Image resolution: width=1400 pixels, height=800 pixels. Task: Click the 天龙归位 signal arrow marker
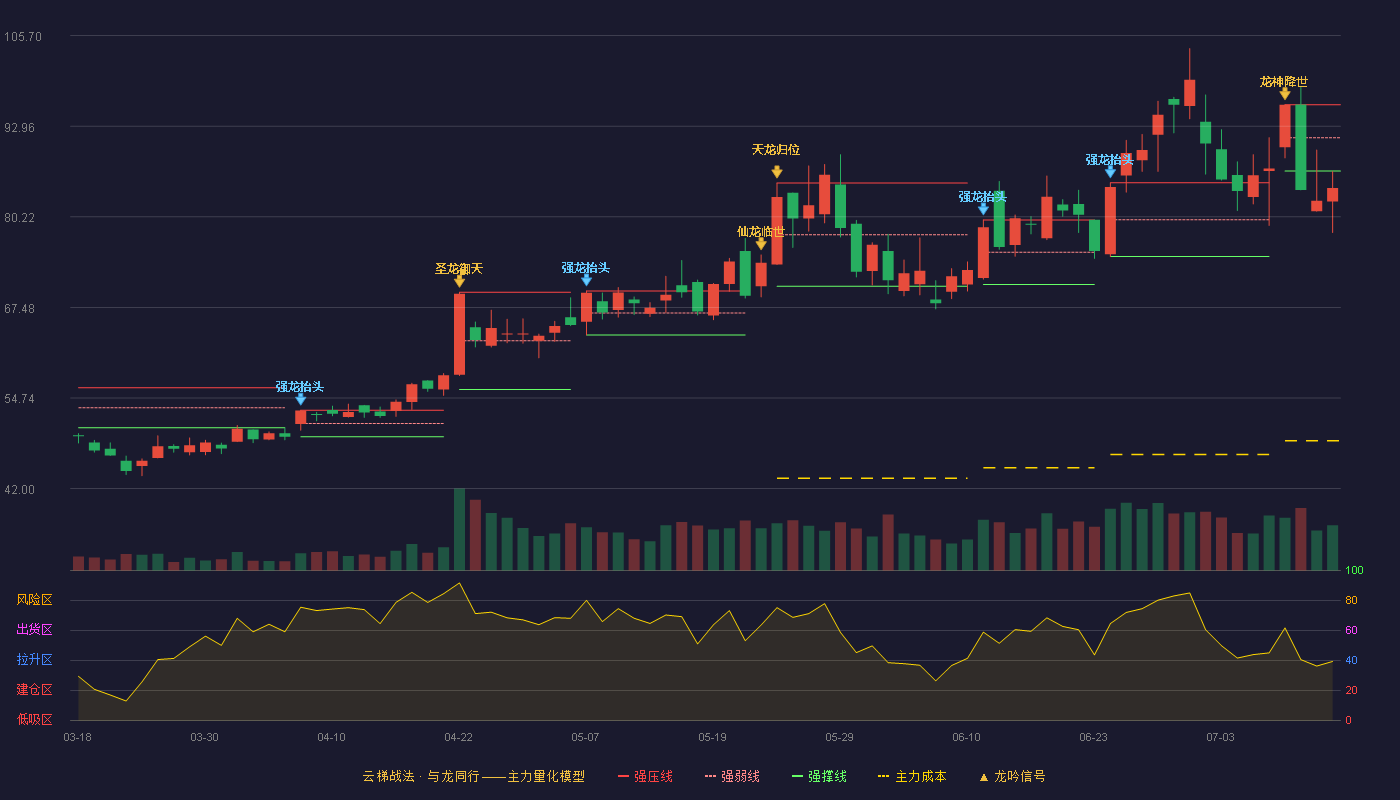777,172
